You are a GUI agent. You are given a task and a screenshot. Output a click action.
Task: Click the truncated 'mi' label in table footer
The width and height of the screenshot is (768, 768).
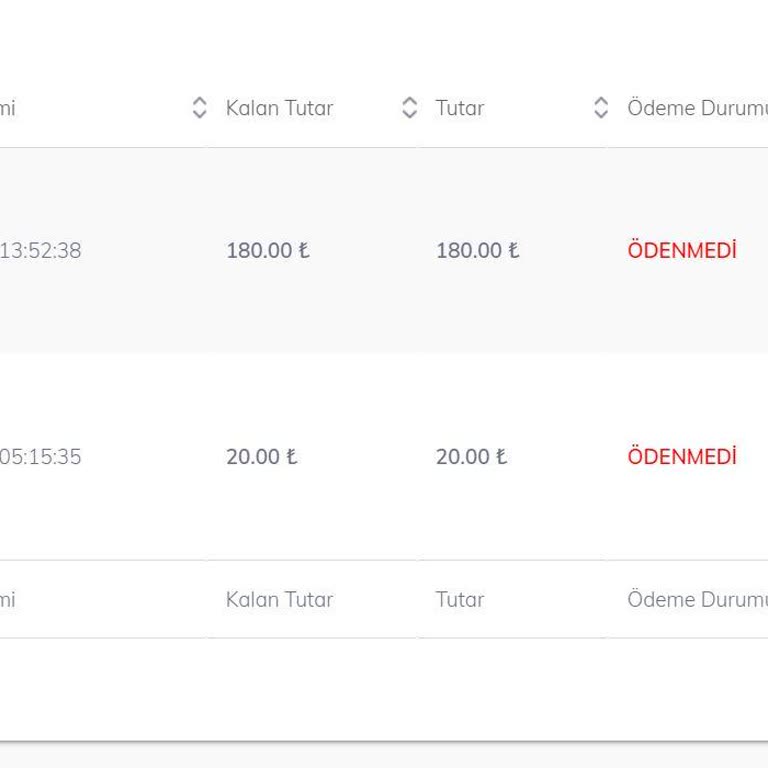pos(7,599)
